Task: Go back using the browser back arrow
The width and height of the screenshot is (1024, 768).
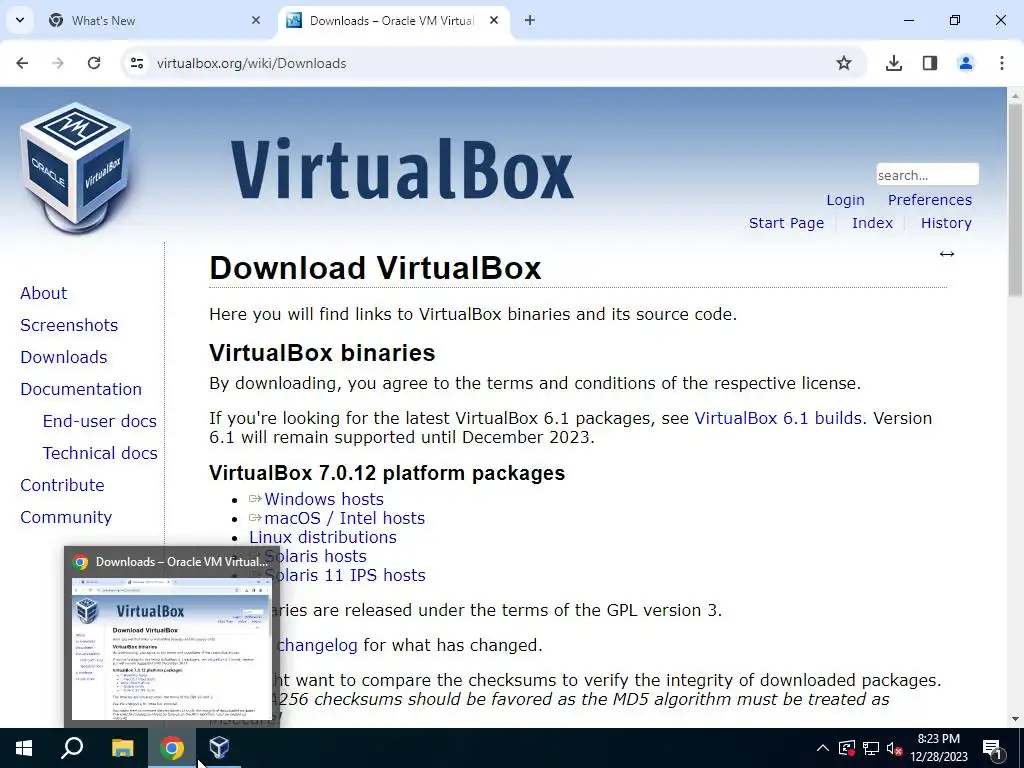Action: tap(22, 63)
